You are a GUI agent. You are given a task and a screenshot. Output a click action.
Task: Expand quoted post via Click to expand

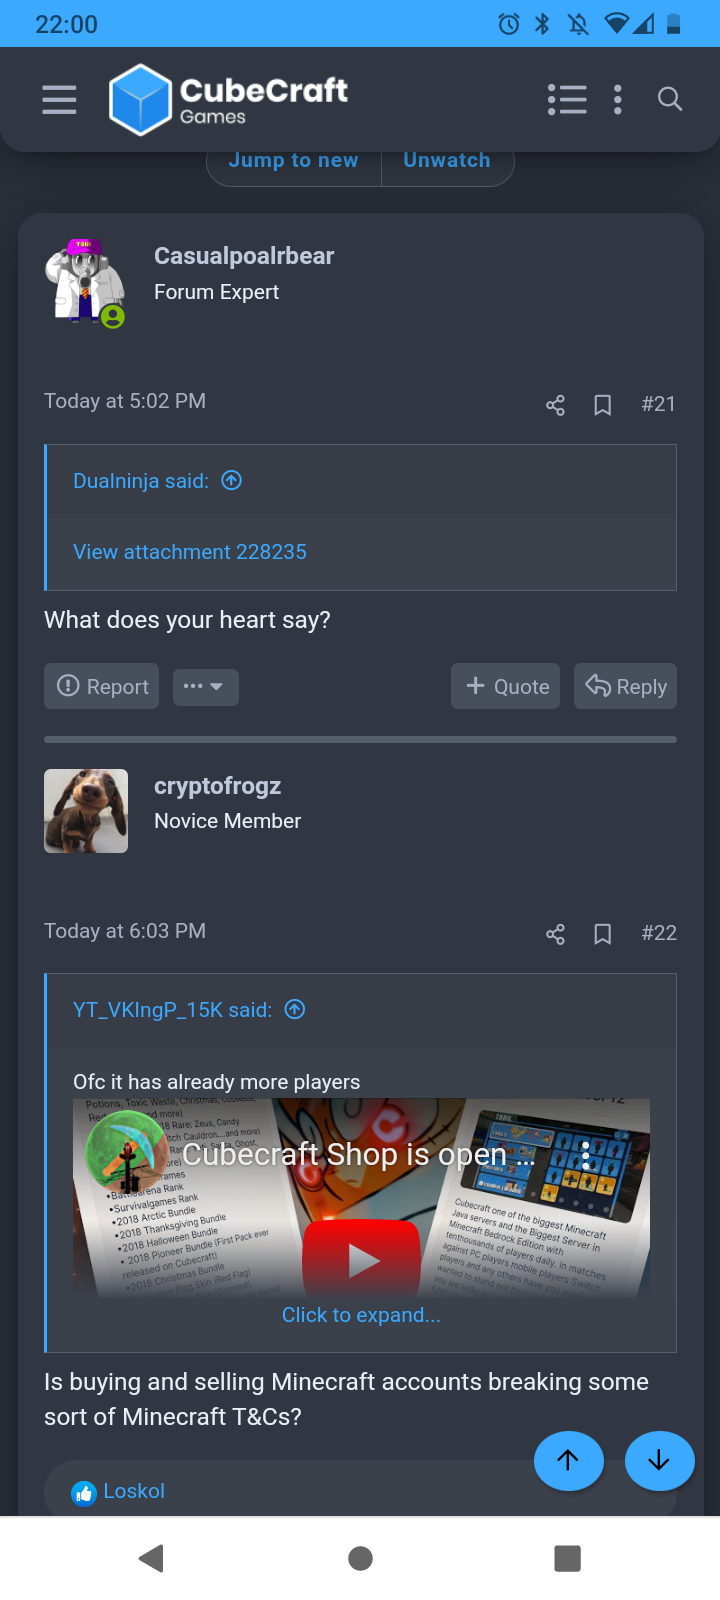(x=361, y=1315)
